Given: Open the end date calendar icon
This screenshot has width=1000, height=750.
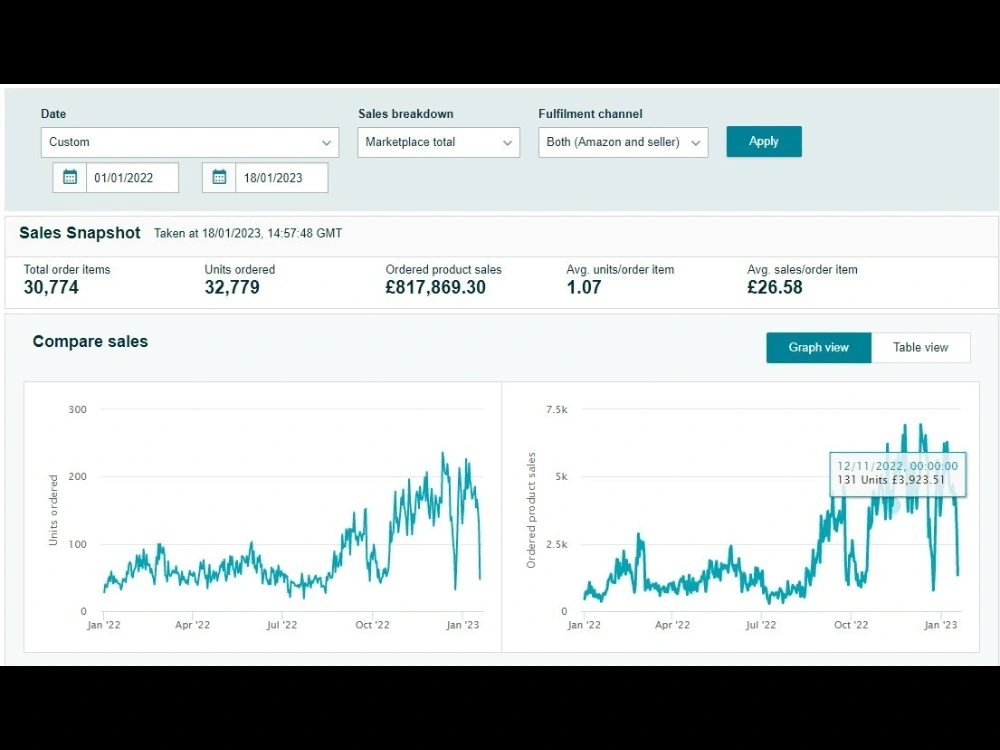Looking at the screenshot, I should point(219,177).
